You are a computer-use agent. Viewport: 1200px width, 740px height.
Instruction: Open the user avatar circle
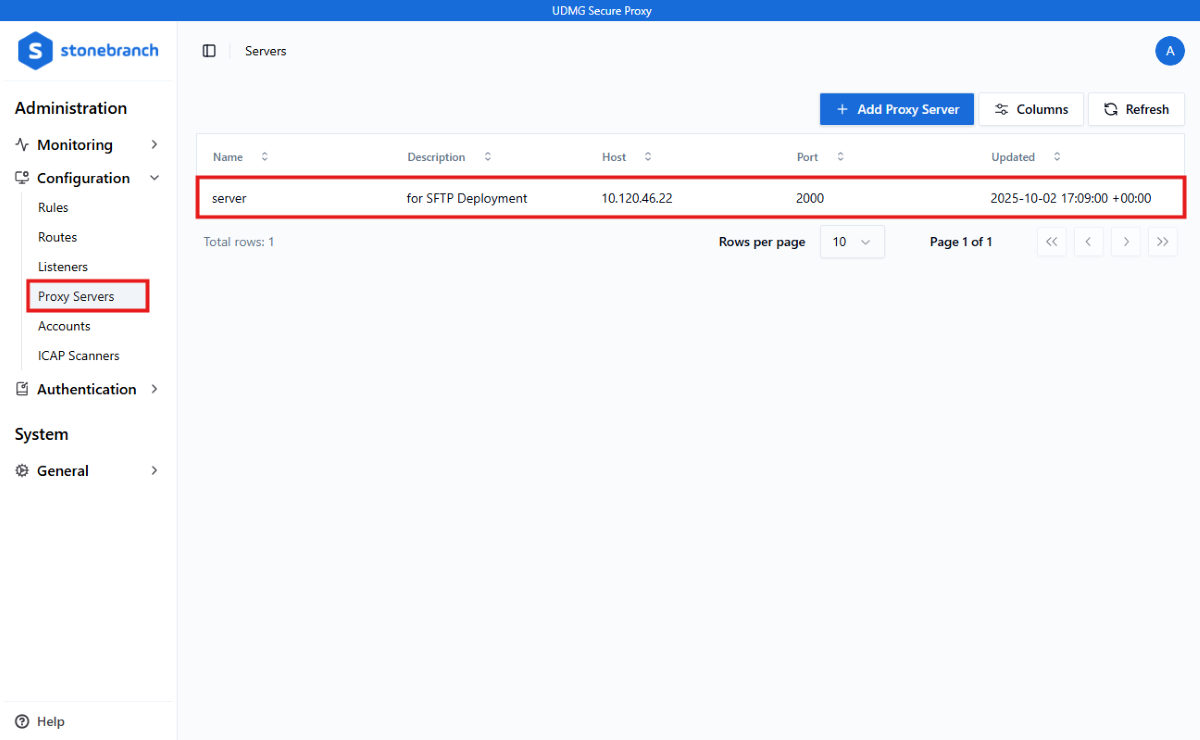[x=1170, y=50]
